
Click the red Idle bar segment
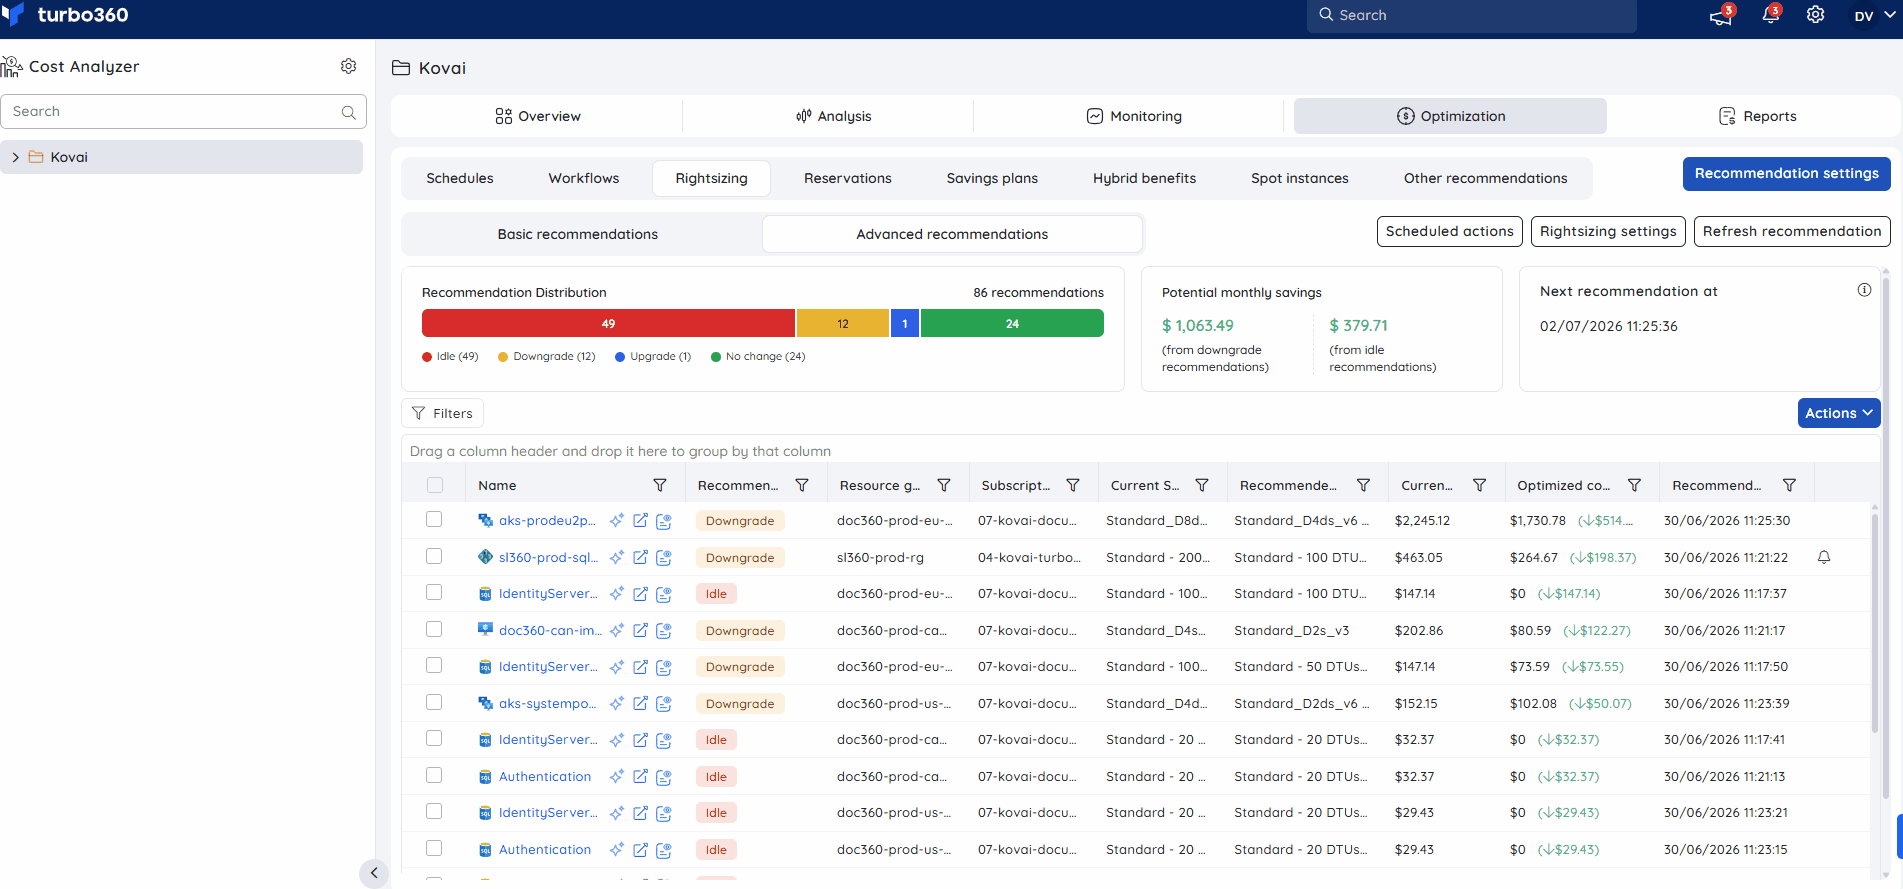(608, 323)
